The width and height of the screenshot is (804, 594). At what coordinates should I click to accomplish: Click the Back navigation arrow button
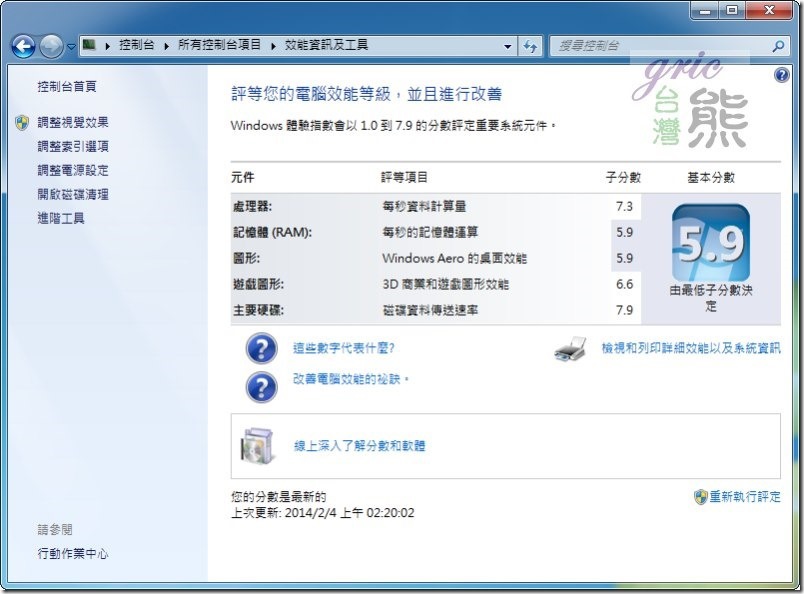(x=23, y=47)
